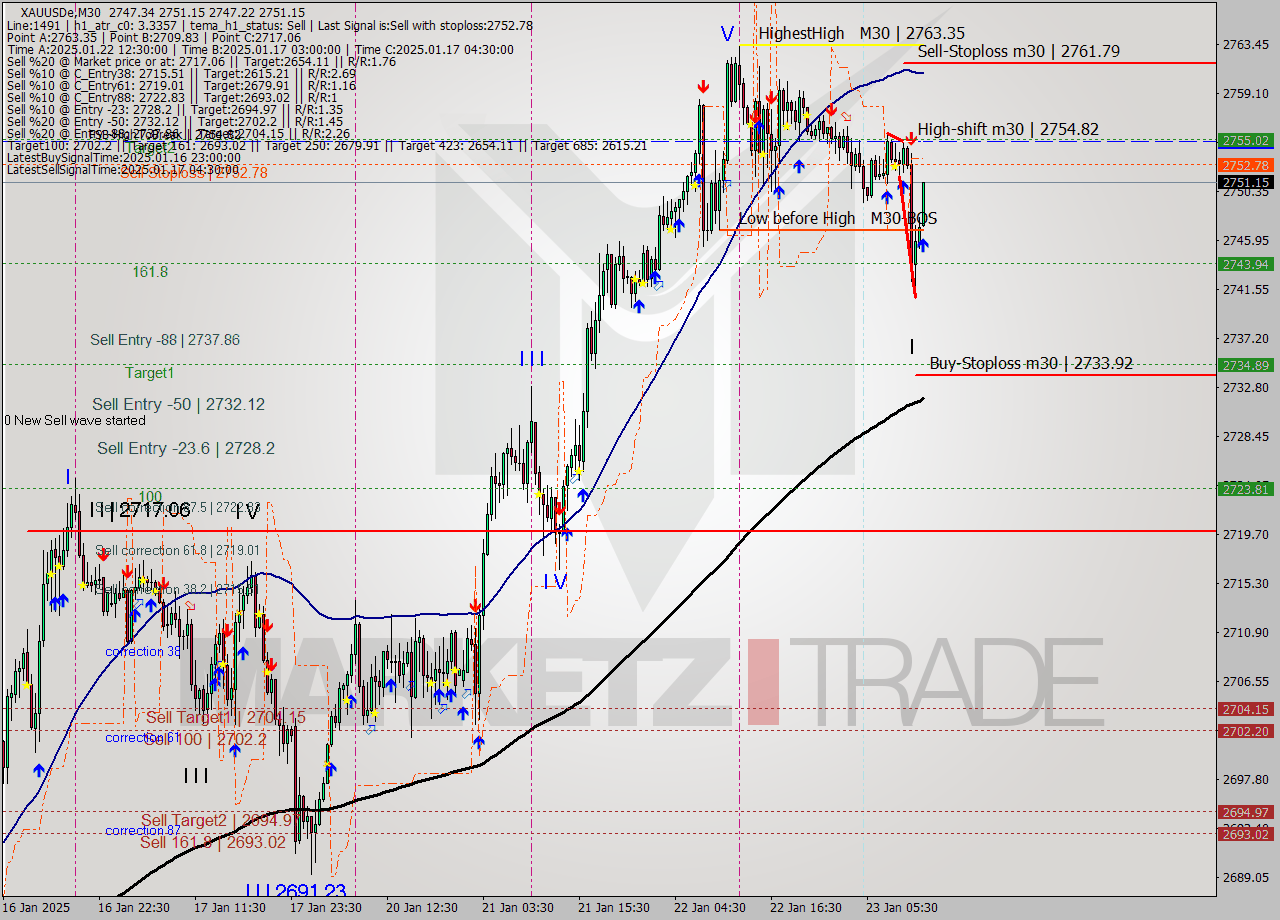Select the green price tag 2723.81
The image size is (1280, 920).
tap(1245, 489)
